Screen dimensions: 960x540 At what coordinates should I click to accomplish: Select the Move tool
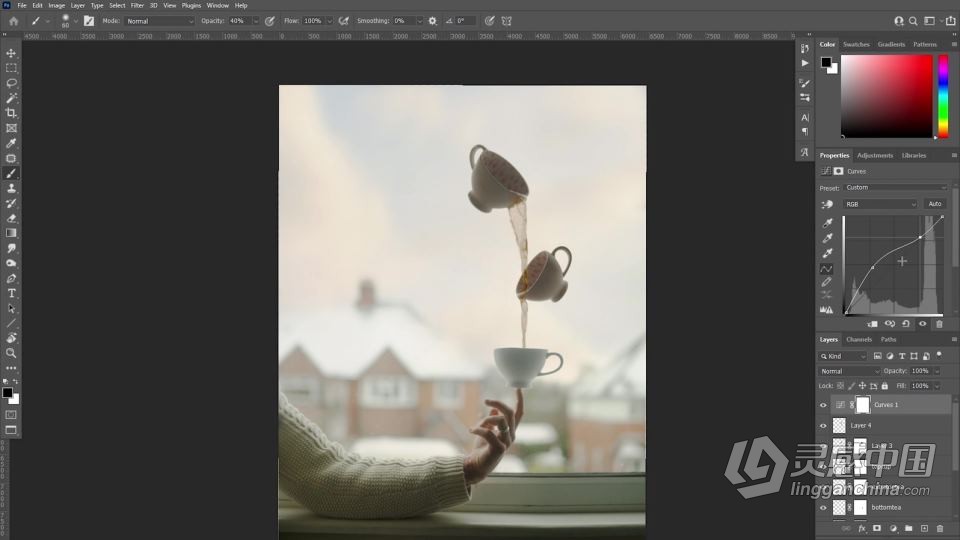(11, 53)
